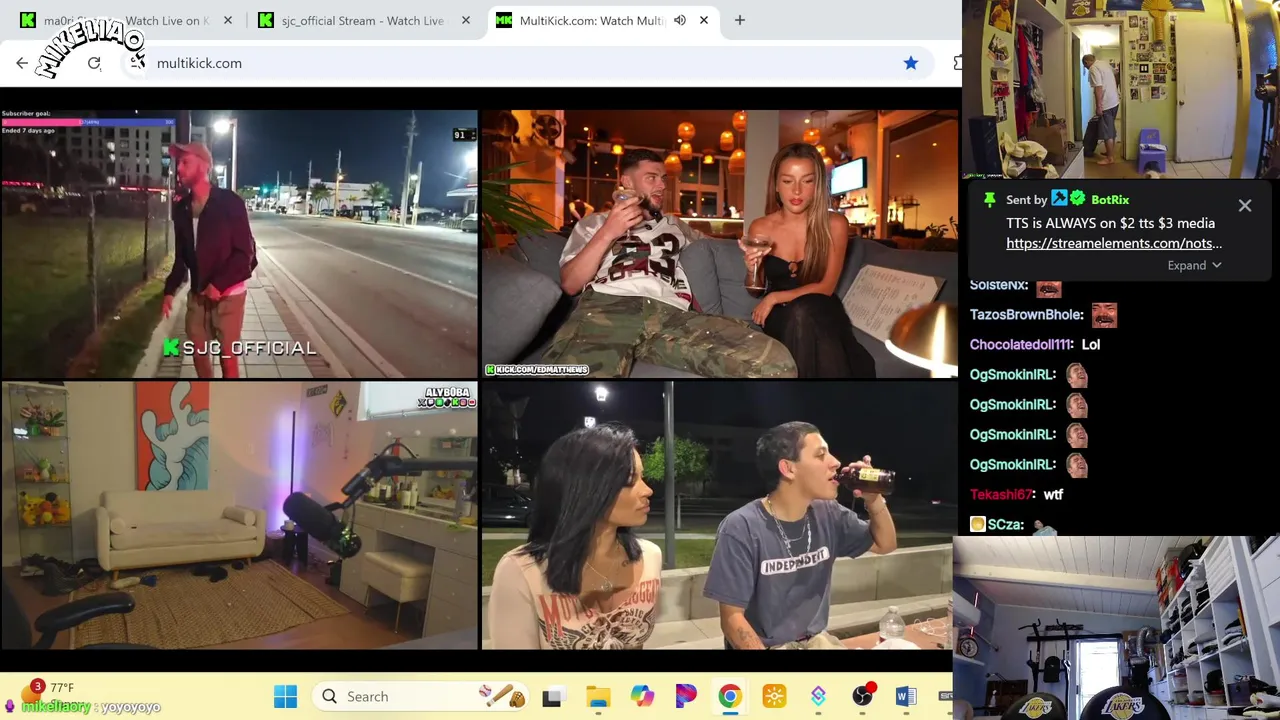Open the Windows Start menu
Screen dimensions: 1280x720
[x=285, y=697]
